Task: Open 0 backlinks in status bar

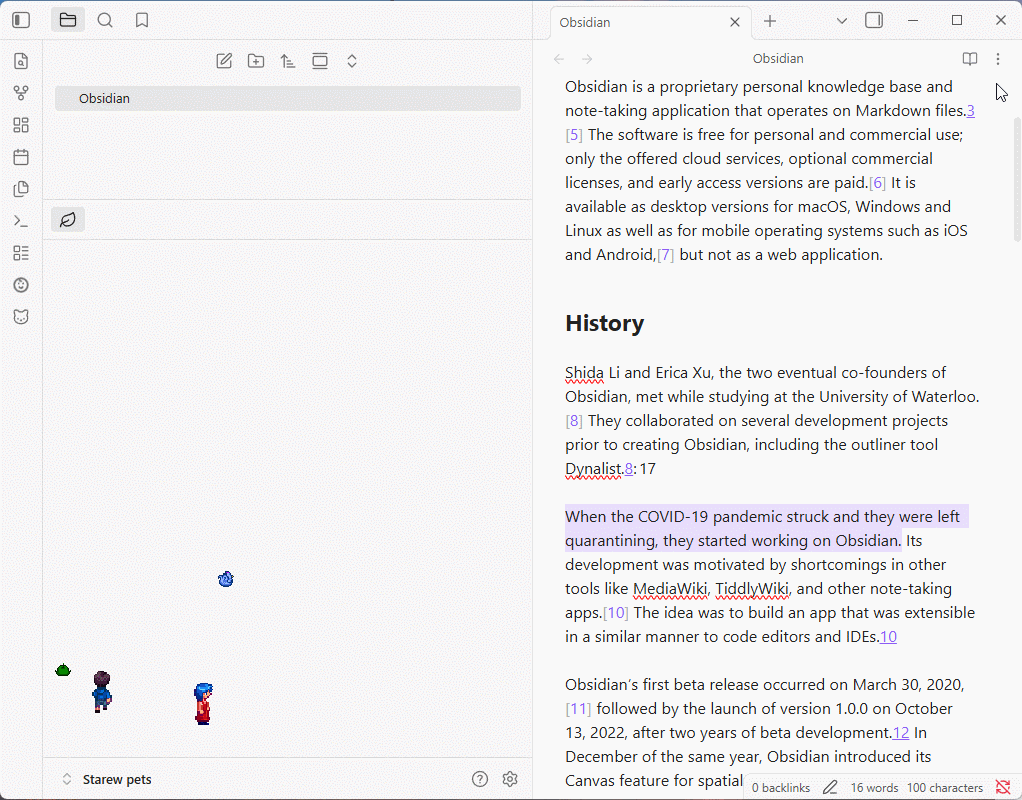Action: (780, 788)
